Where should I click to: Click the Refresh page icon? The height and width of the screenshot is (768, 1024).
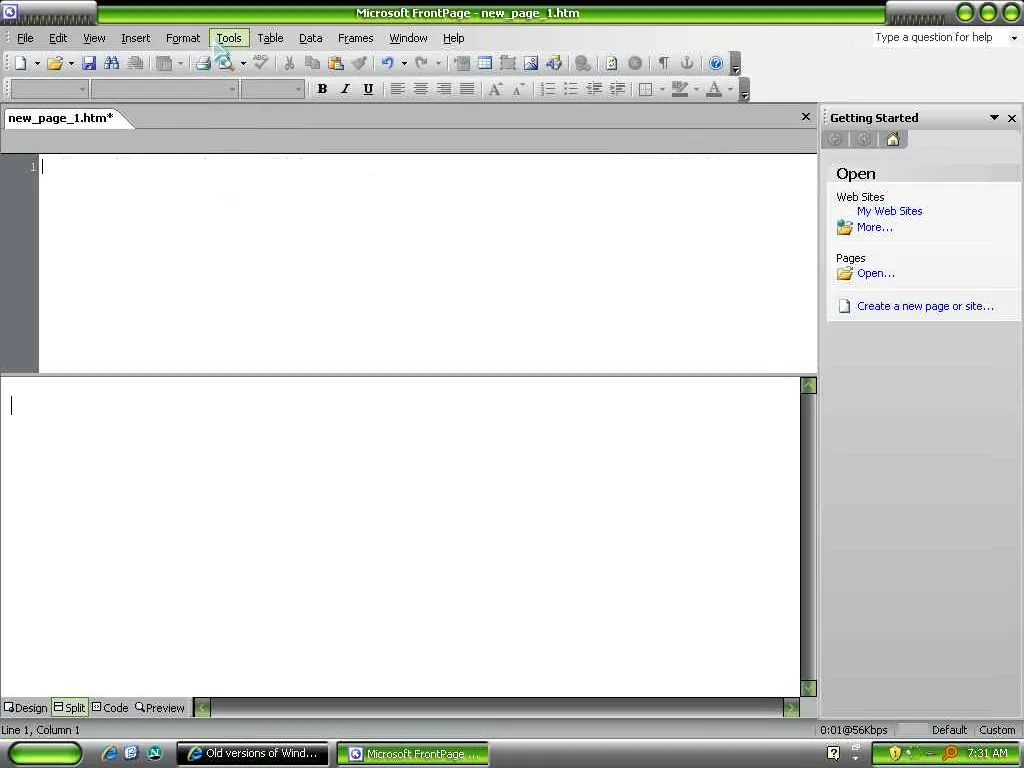point(611,63)
